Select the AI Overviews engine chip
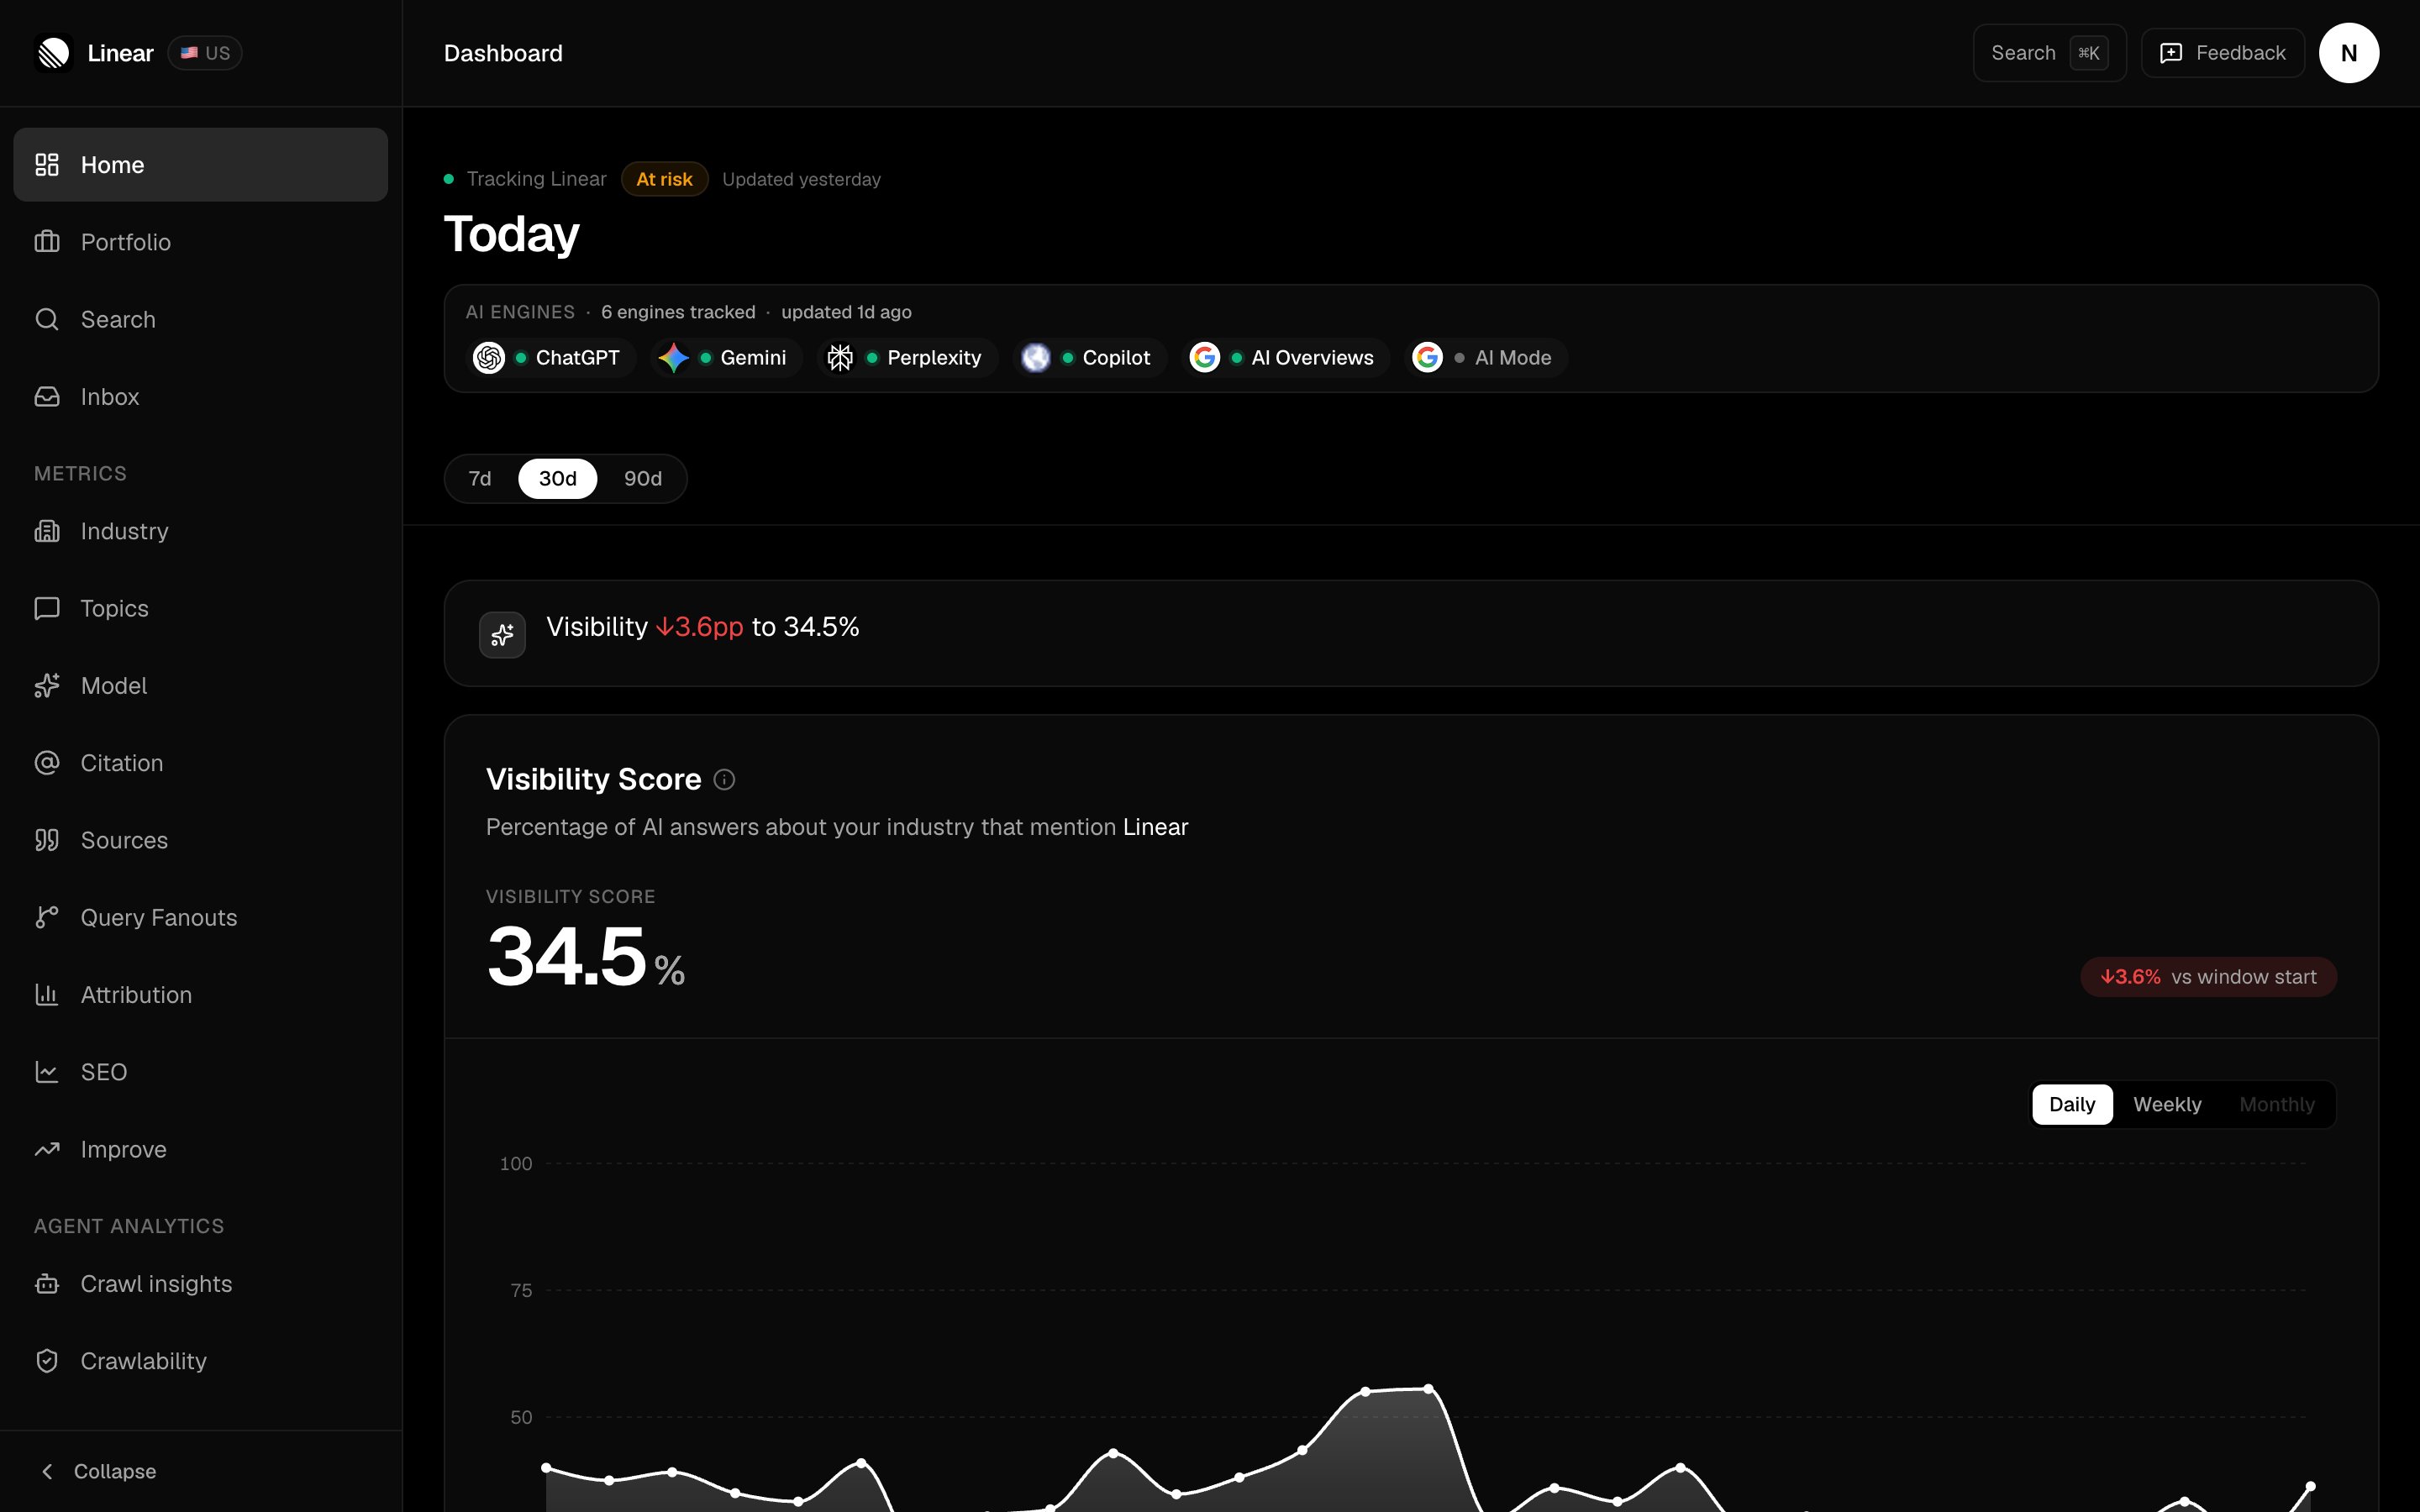The image size is (2420, 1512). pyautogui.click(x=1286, y=358)
